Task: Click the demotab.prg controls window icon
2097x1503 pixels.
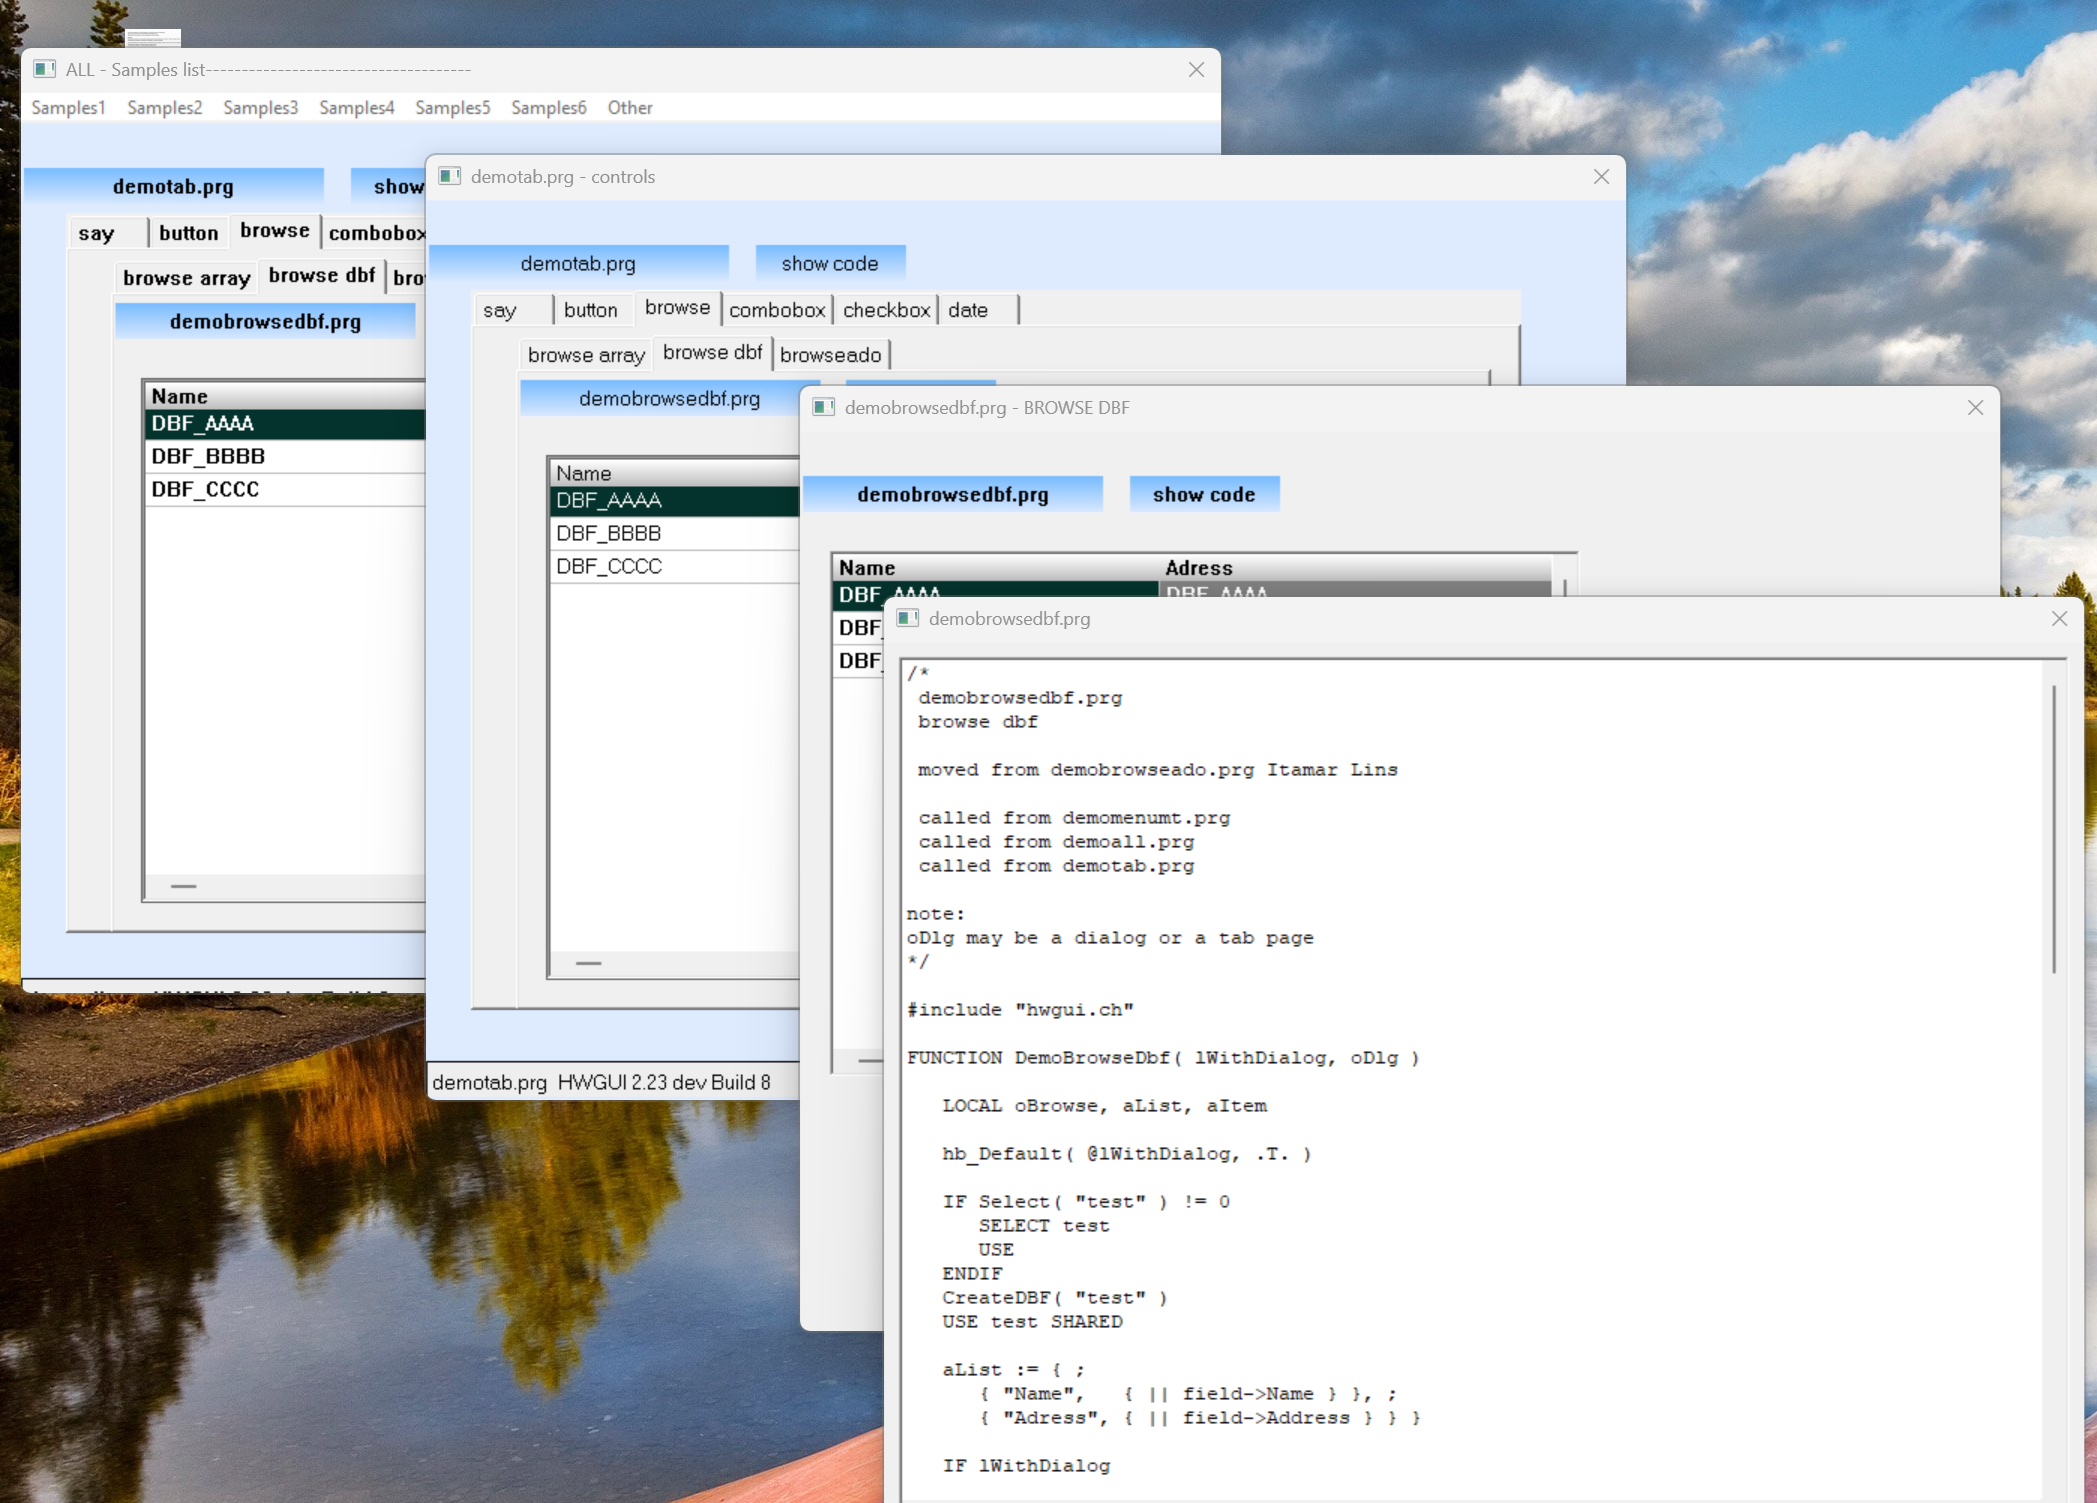Action: (x=450, y=176)
